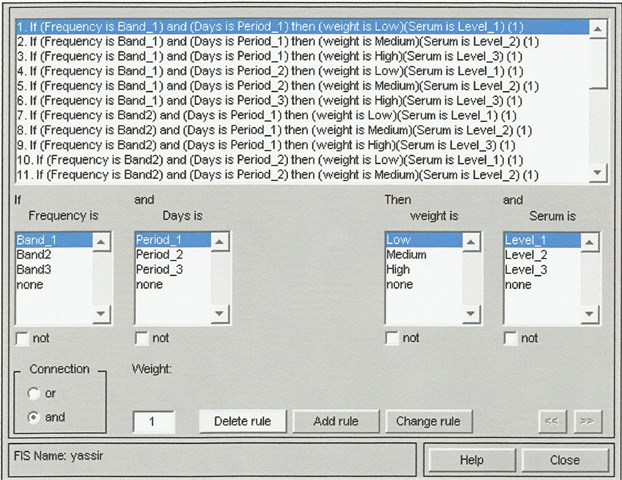Image resolution: width=622 pixels, height=480 pixels.
Task: Select rule 9 in the rule list
Action: [302, 145]
